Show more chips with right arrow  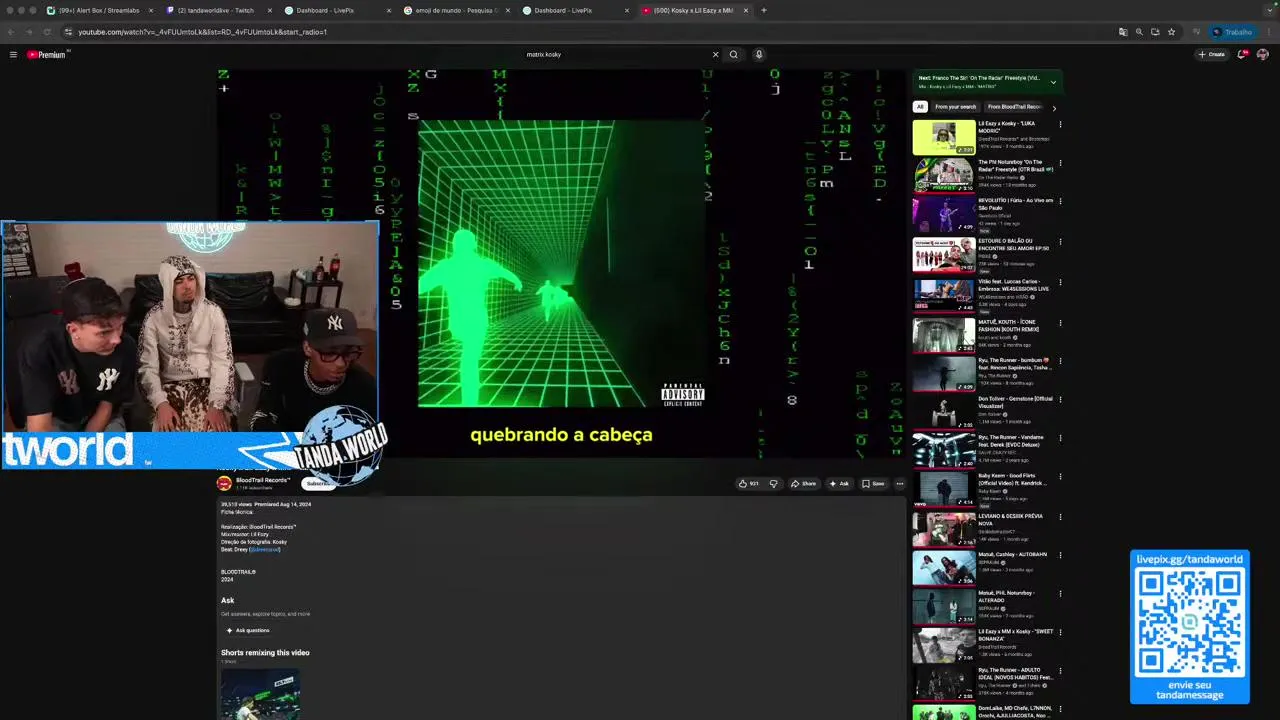tap(1054, 107)
